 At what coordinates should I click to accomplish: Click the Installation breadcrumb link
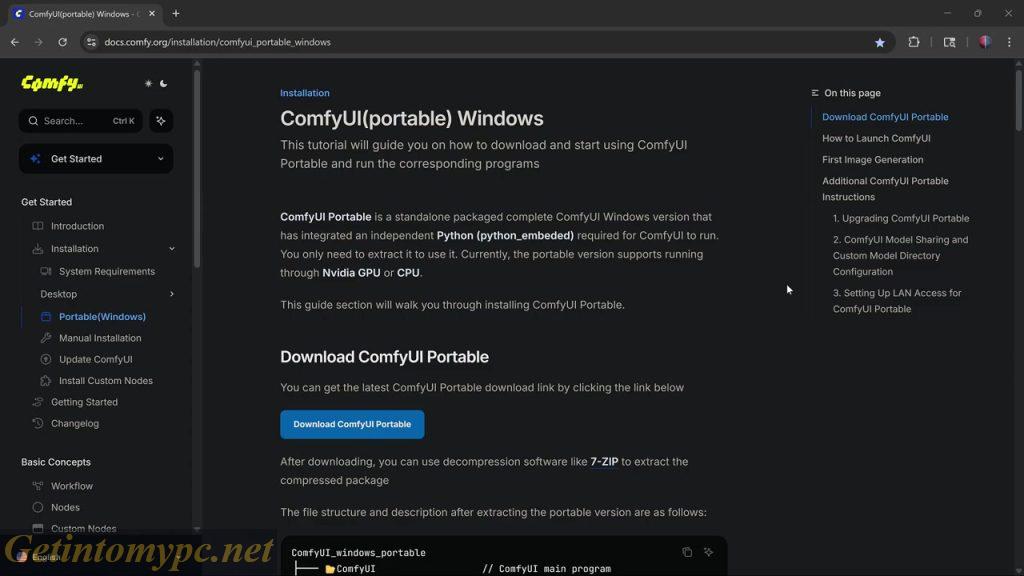pyautogui.click(x=304, y=93)
